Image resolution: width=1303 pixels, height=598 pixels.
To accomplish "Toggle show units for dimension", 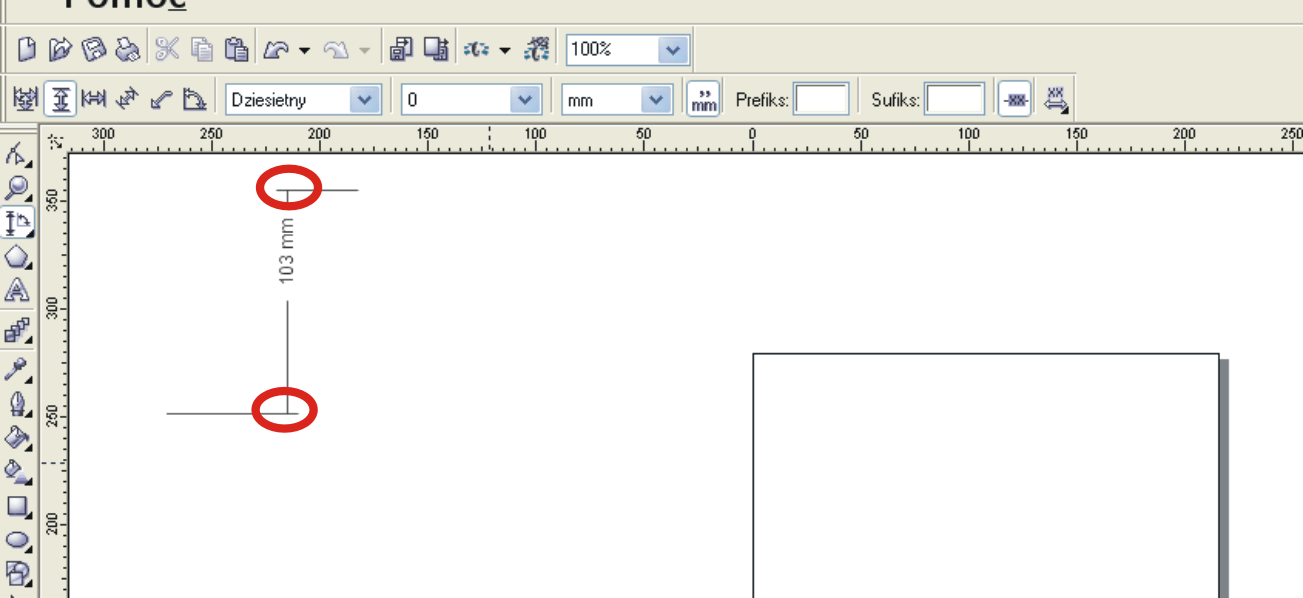I will (x=704, y=99).
